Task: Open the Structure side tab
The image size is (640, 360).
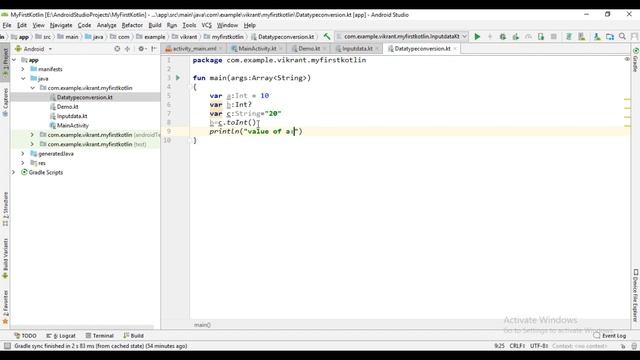Action: 5,209
